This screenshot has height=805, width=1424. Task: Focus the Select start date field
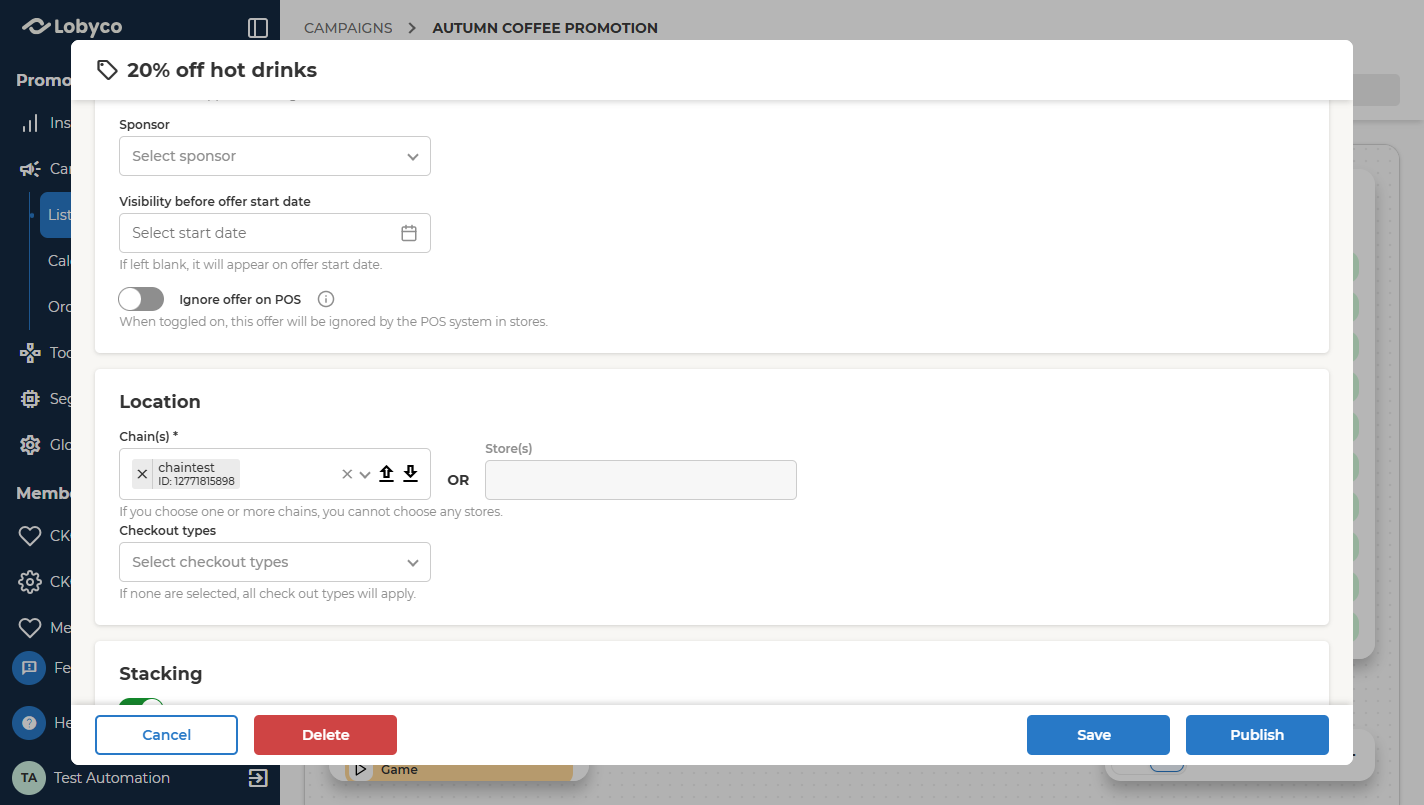(275, 233)
